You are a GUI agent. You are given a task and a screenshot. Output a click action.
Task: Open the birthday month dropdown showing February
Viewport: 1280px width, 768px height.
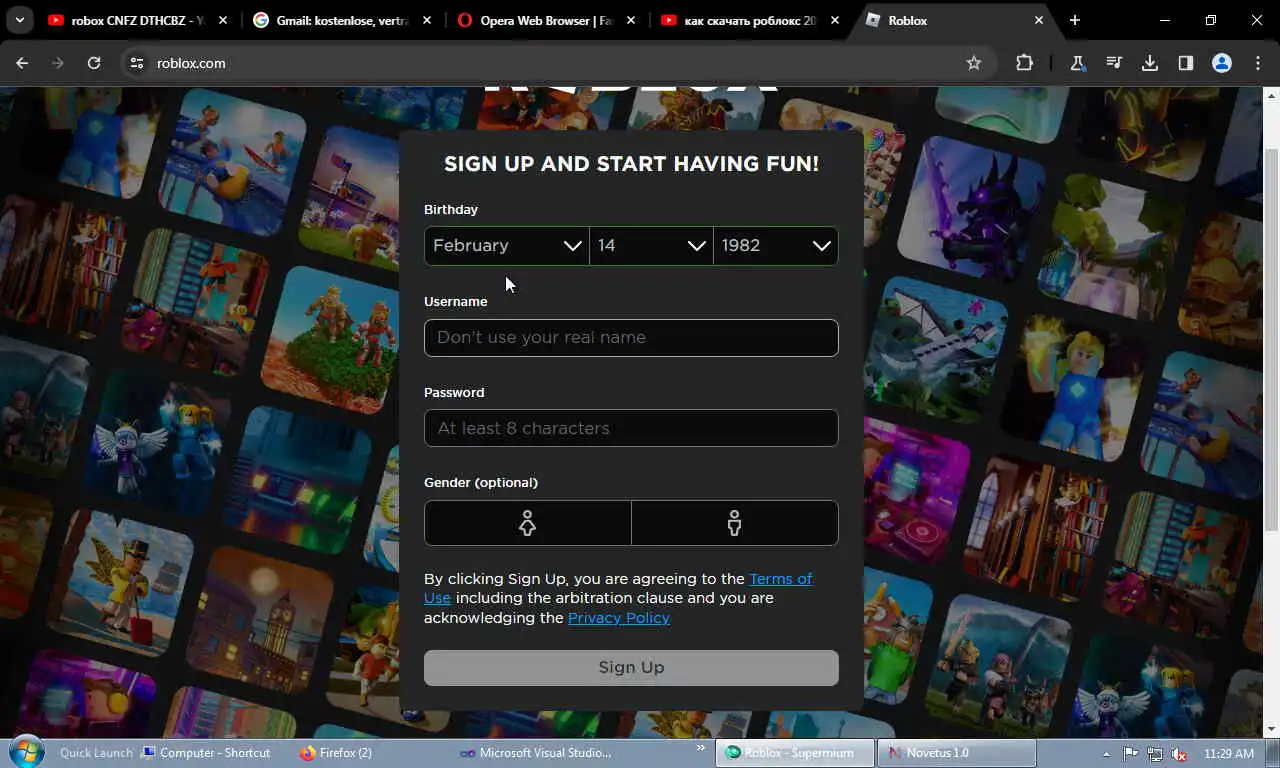[507, 246]
